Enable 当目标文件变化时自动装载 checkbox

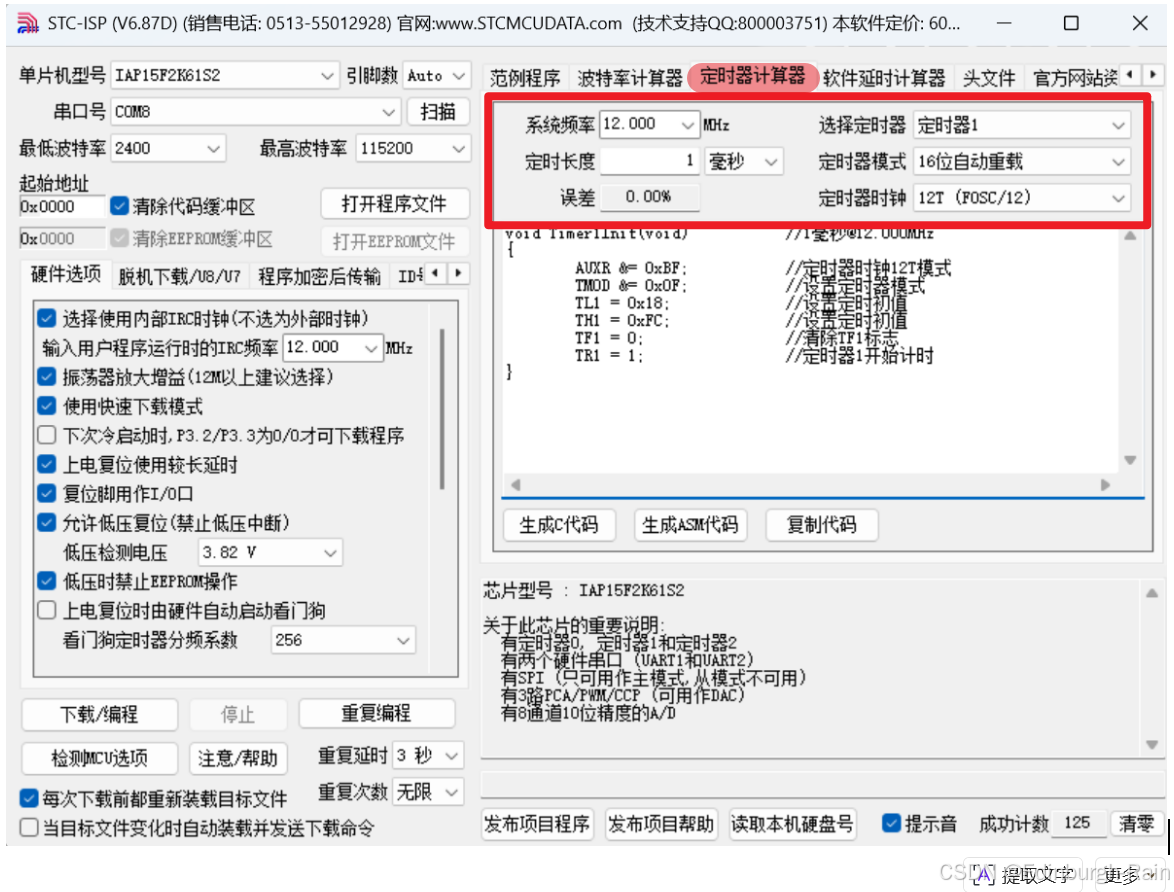28,828
